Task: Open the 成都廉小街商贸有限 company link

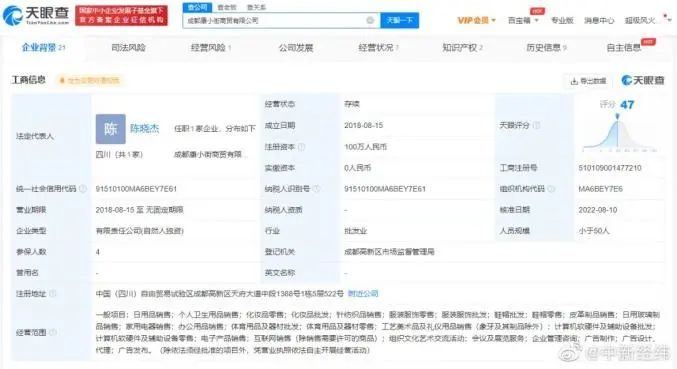Action: (x=211, y=154)
